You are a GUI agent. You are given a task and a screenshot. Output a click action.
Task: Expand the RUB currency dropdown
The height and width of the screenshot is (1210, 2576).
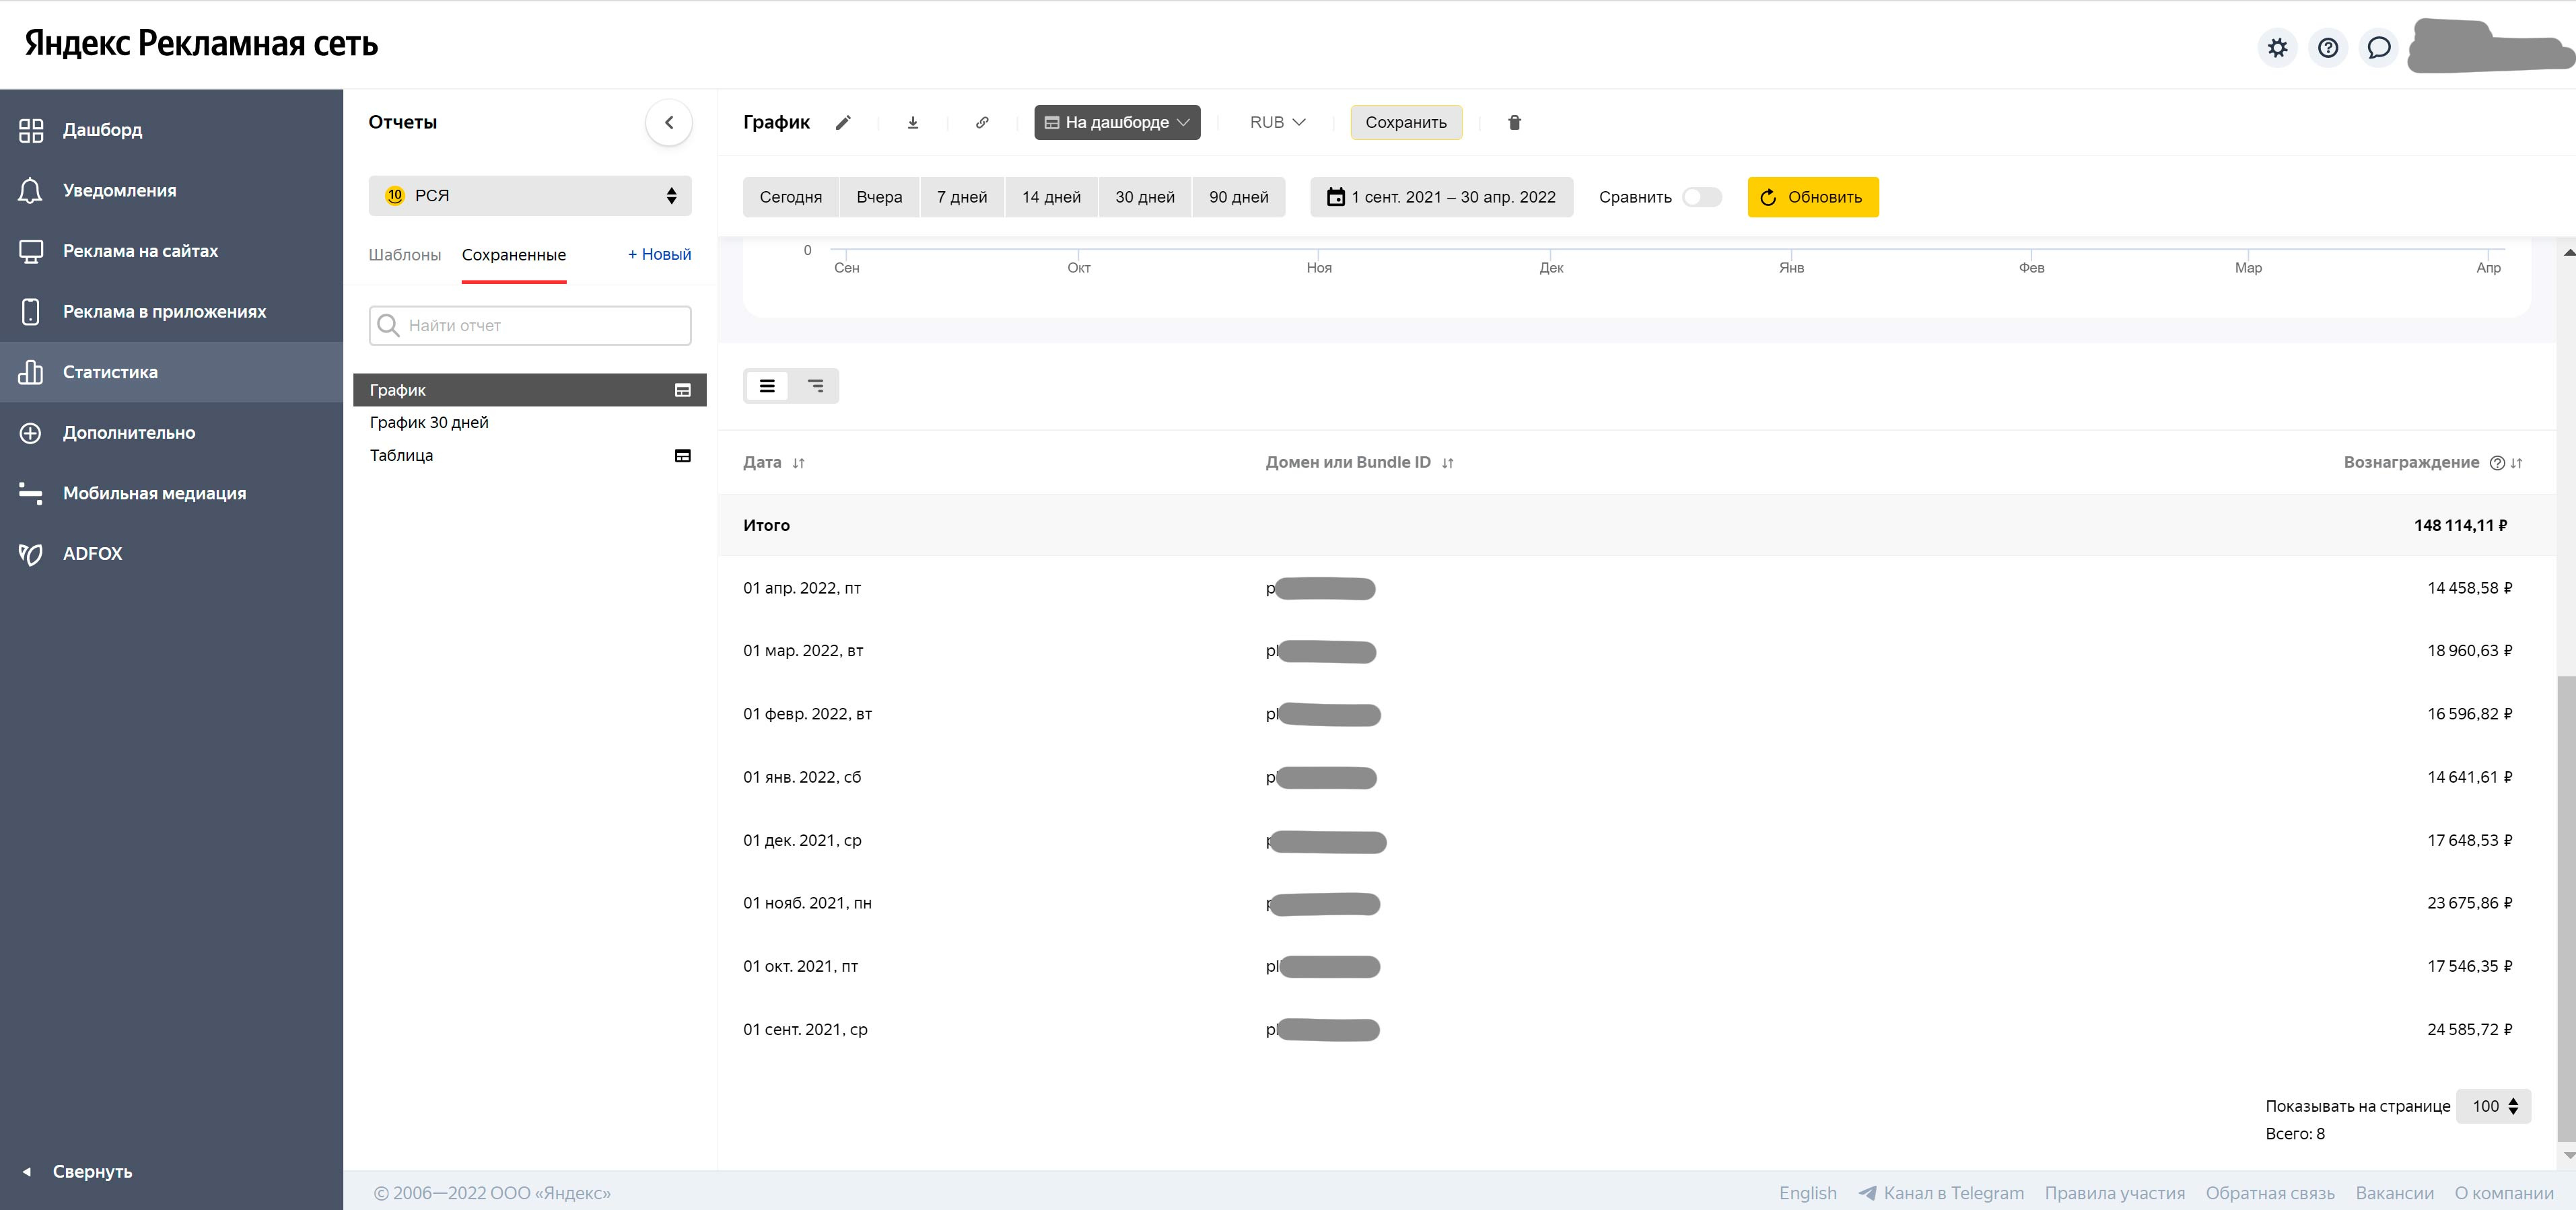[x=1277, y=122]
